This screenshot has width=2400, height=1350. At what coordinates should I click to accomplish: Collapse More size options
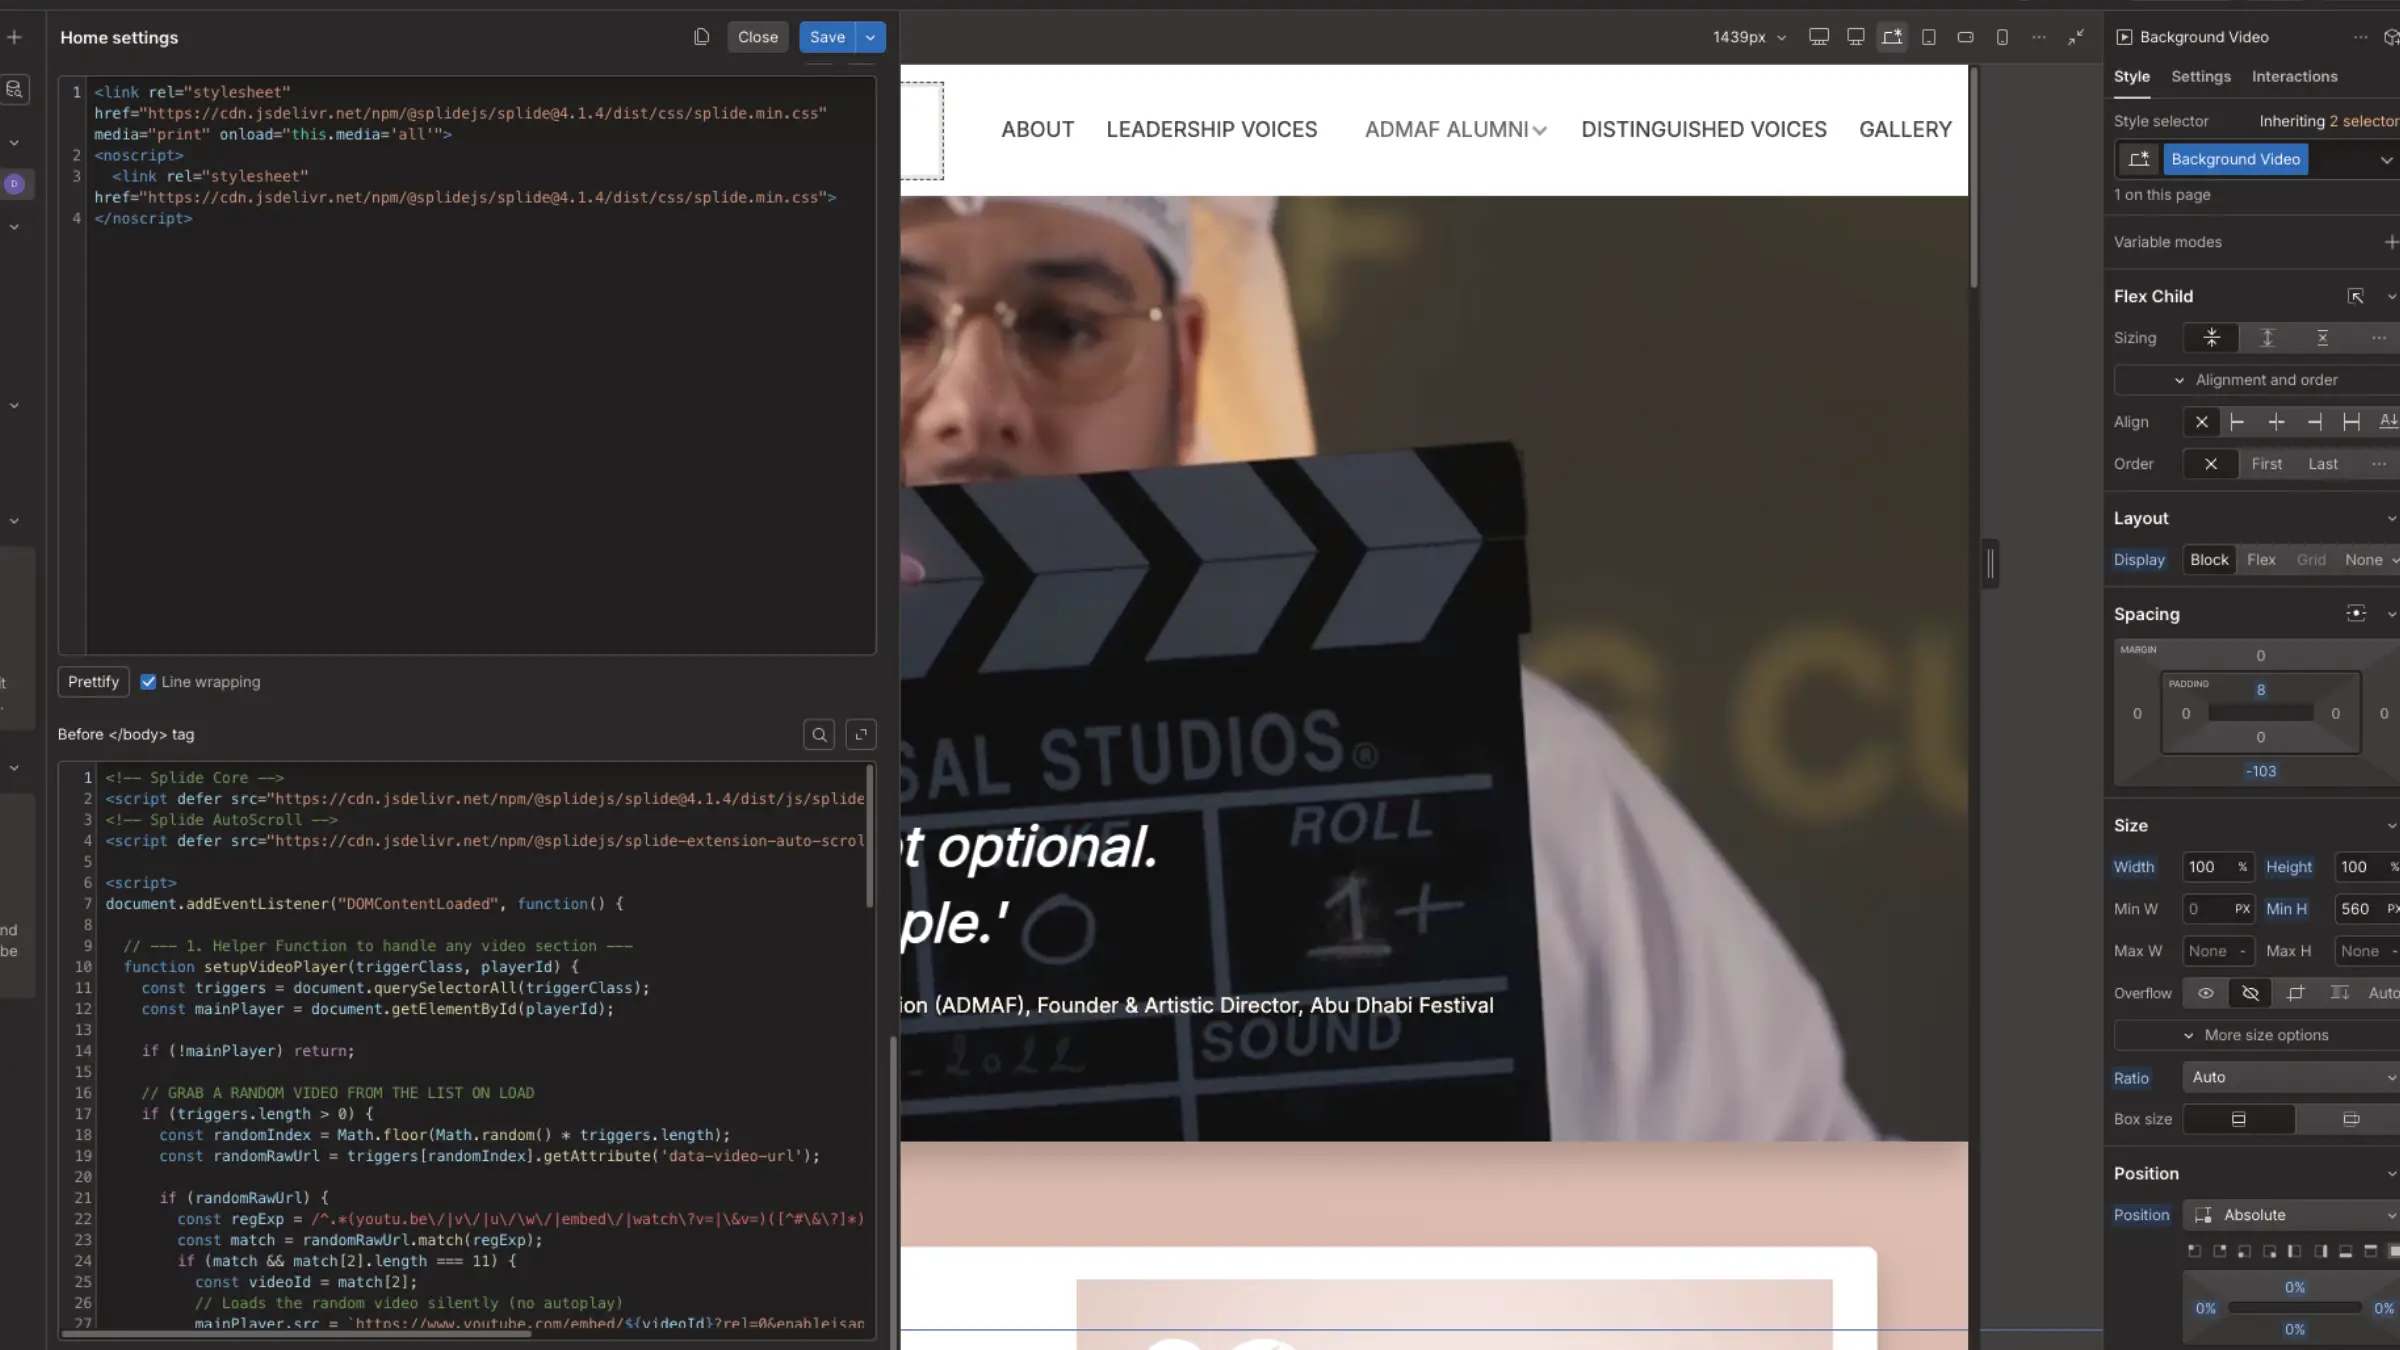[x=2256, y=1035]
